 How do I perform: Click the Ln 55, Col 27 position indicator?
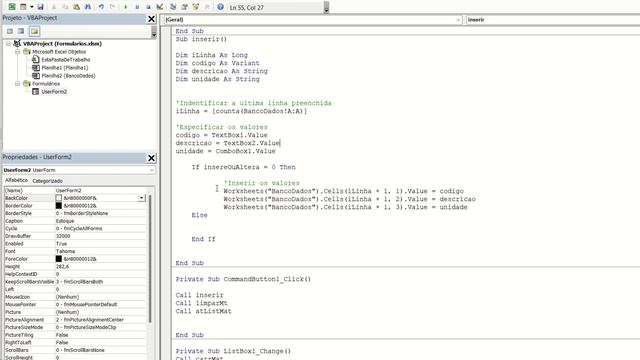tap(247, 7)
